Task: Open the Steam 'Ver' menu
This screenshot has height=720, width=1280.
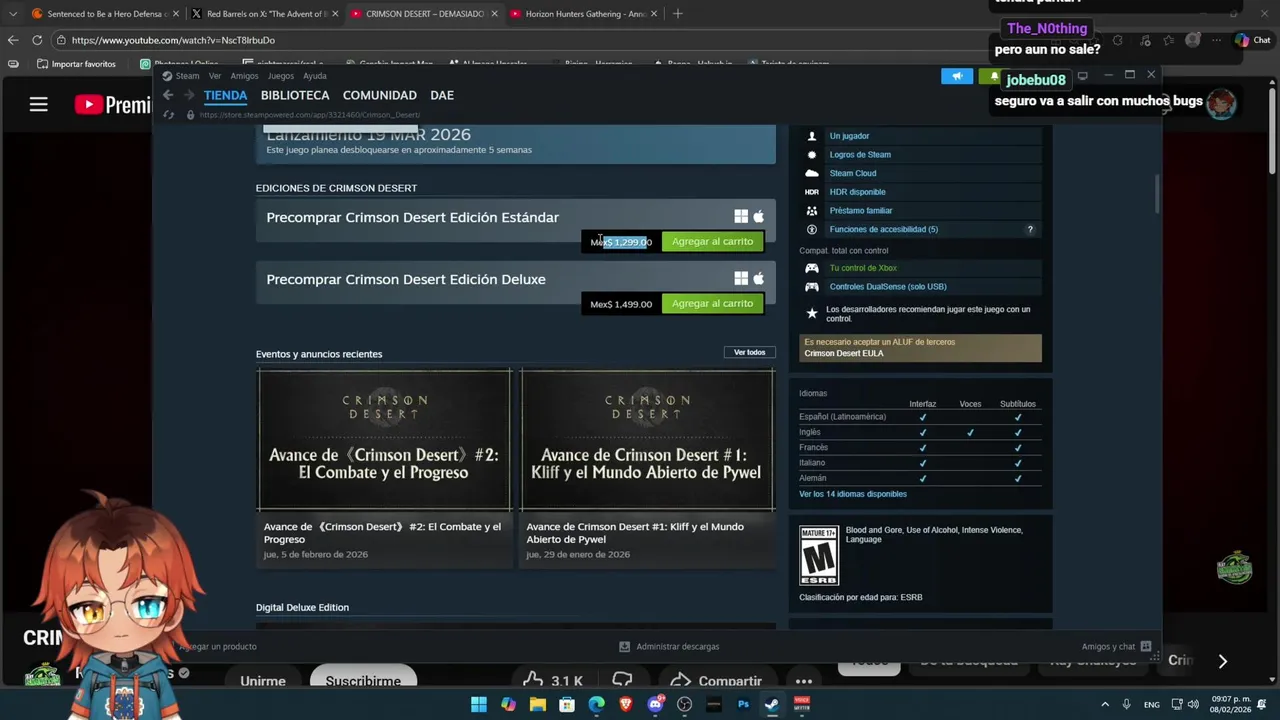Action: [x=215, y=76]
